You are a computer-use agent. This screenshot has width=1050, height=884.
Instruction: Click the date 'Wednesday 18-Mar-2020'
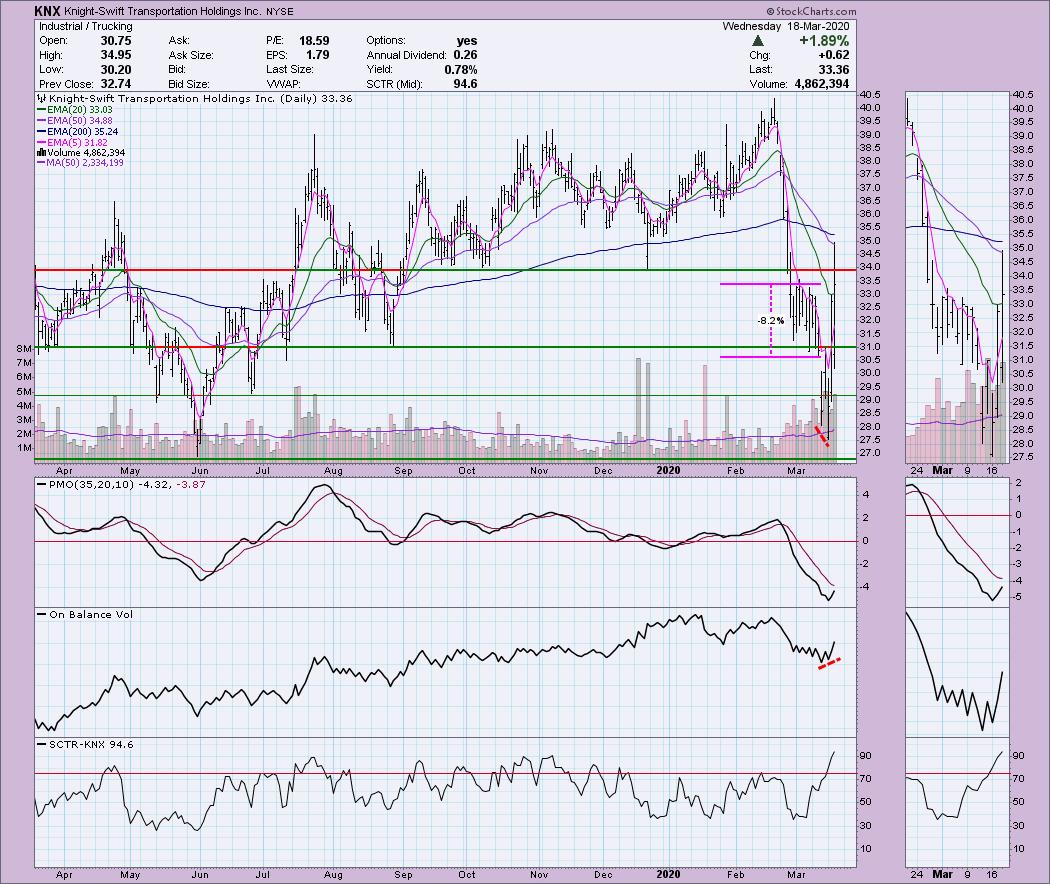[785, 26]
